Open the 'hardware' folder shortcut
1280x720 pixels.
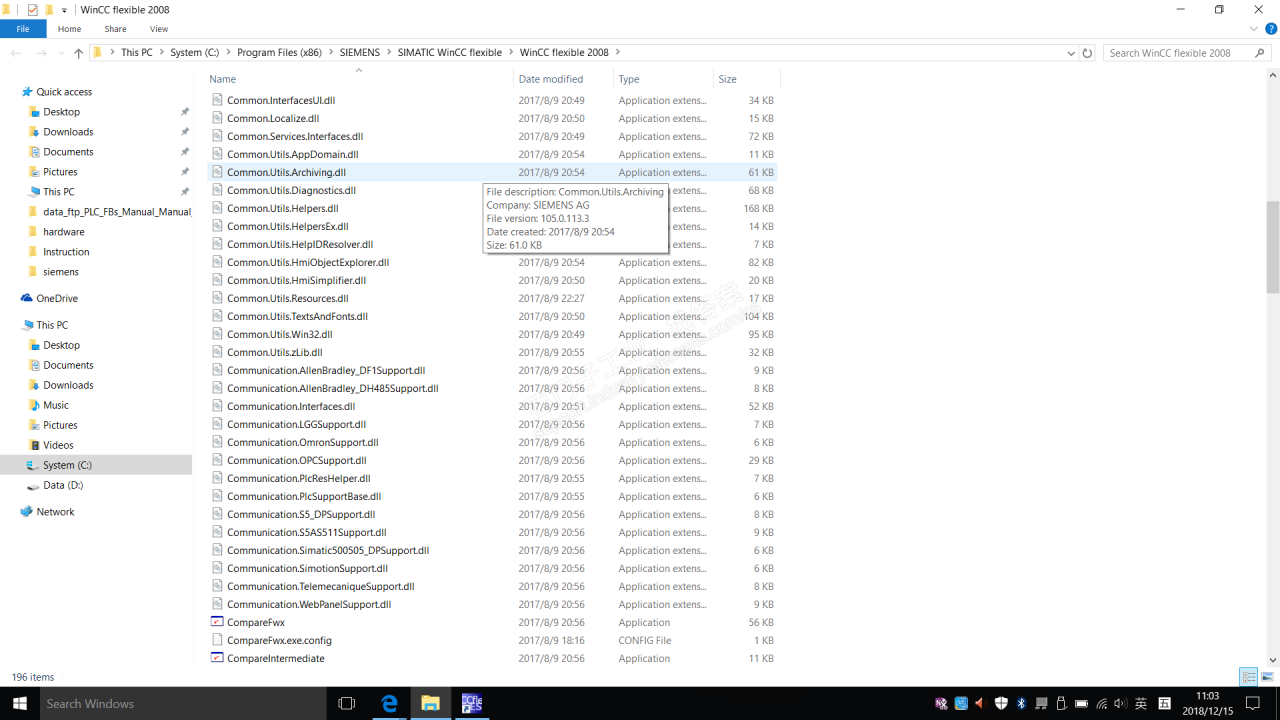coord(64,232)
